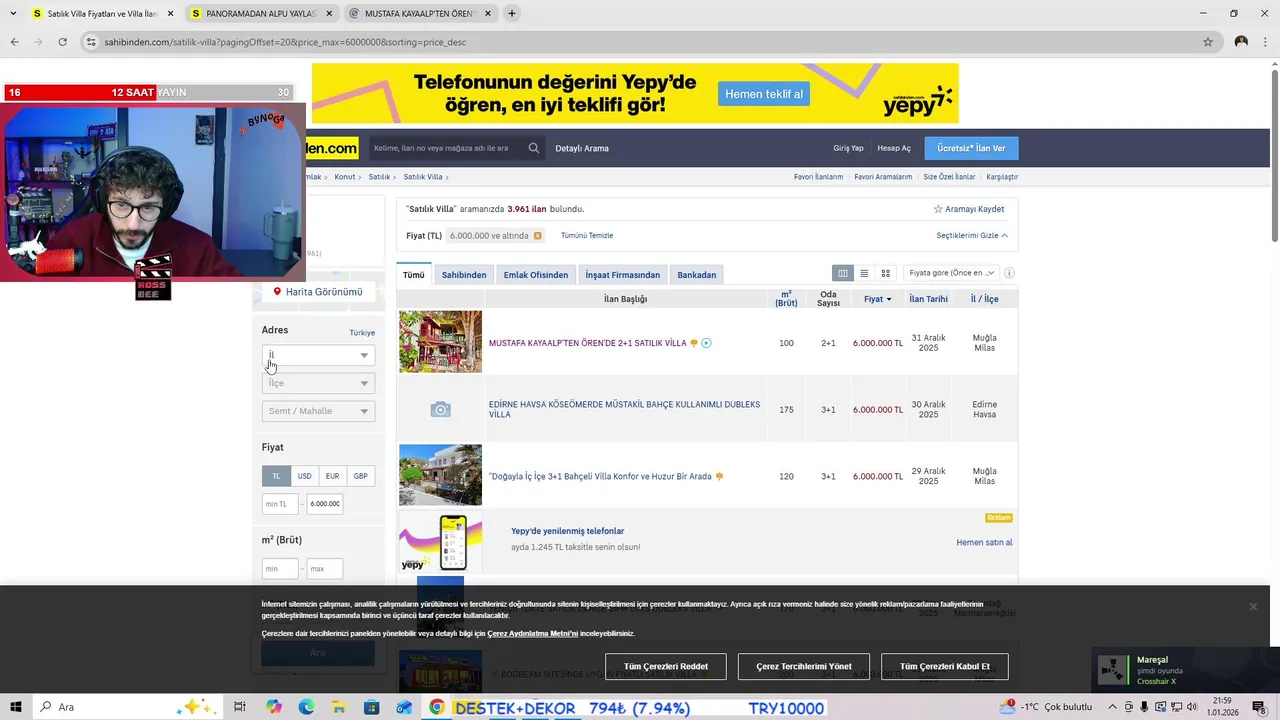Screen dimensions: 1280x720
Task: Open the İl (province) dropdown
Action: 318,355
